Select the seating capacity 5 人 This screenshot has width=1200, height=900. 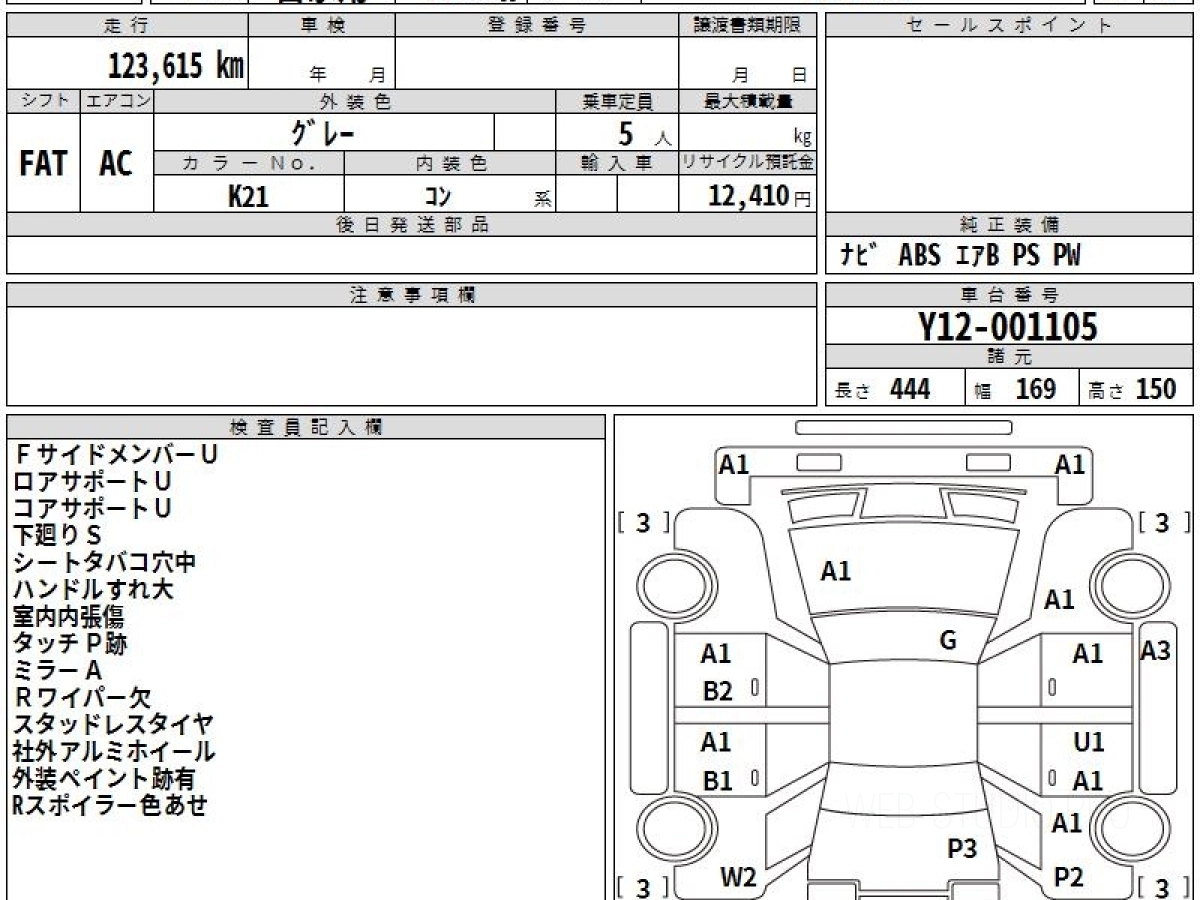(x=644, y=134)
